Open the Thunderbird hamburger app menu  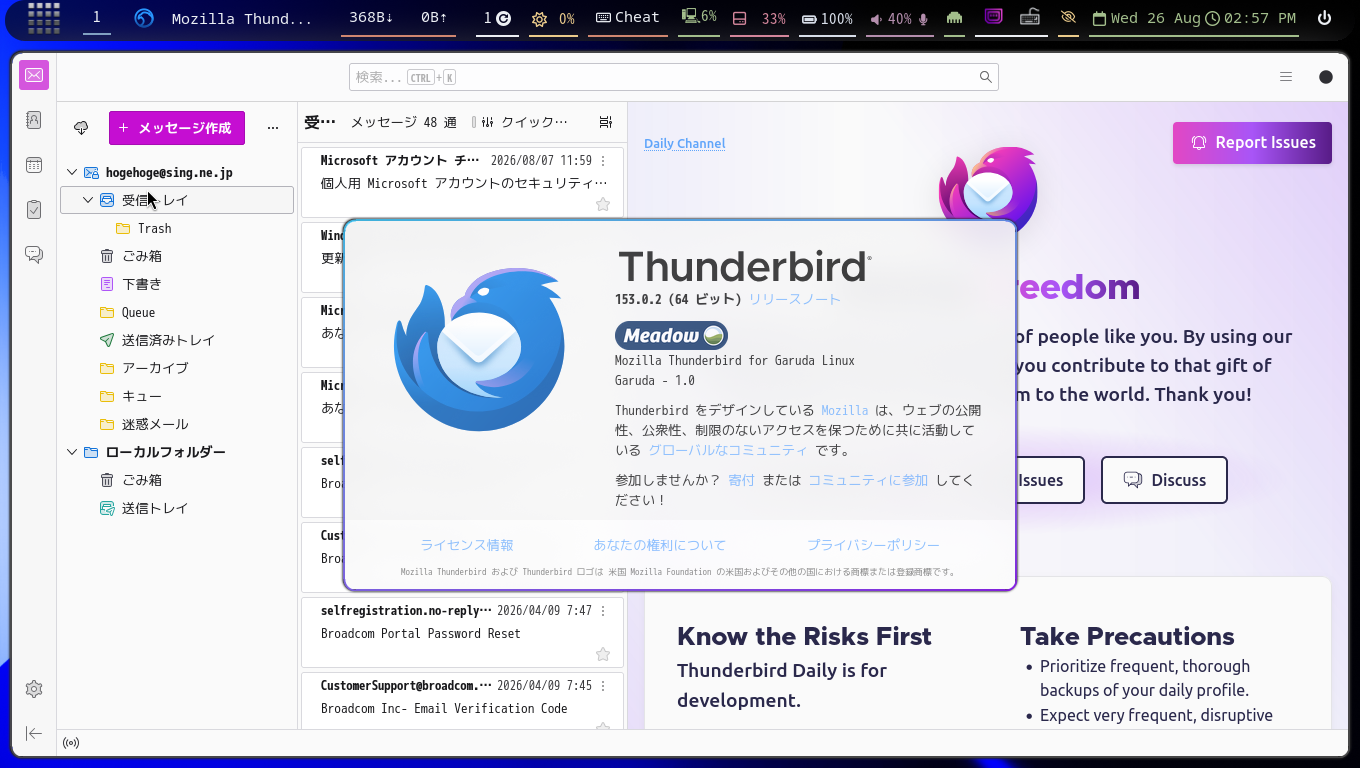1286,77
